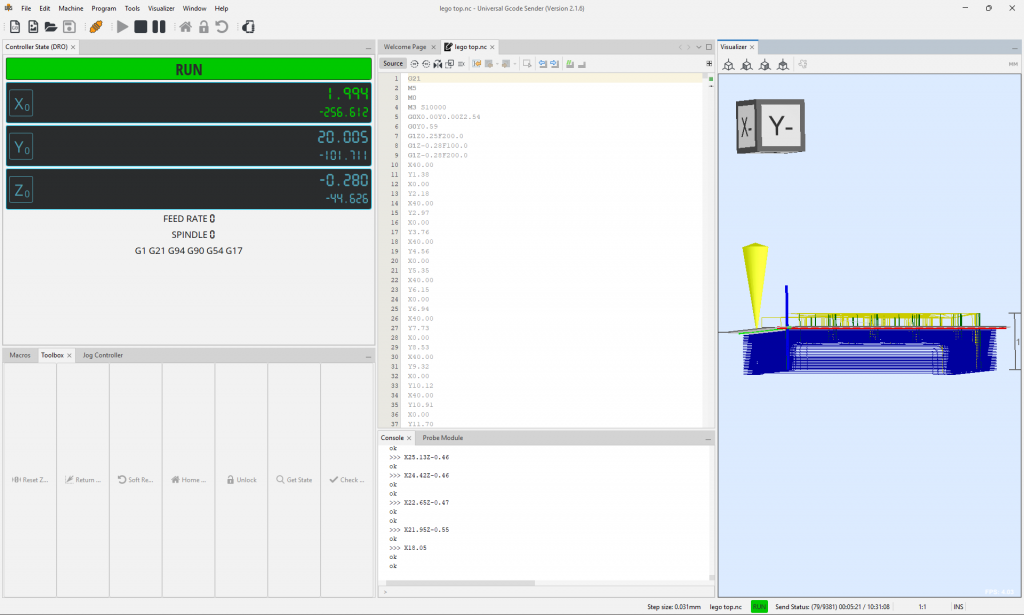Click the Open file folder icon
Screen dimensions: 1024x615
point(50,27)
